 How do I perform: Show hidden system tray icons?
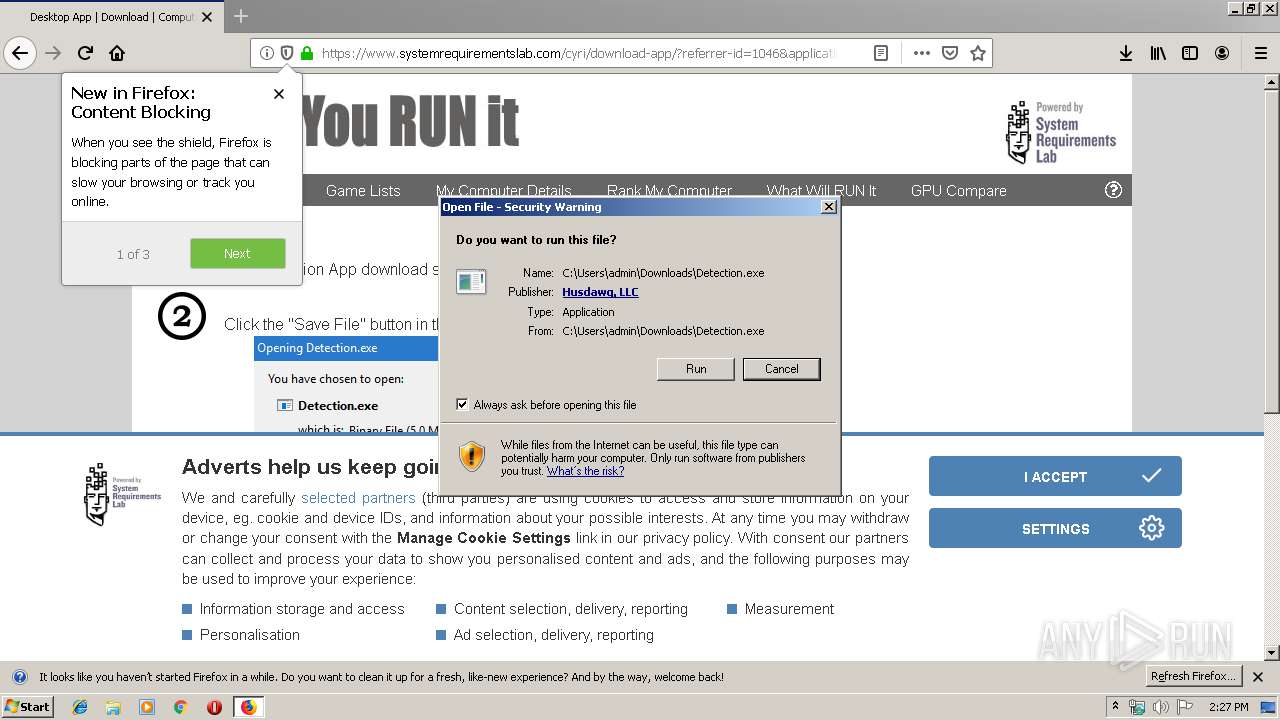point(1115,706)
